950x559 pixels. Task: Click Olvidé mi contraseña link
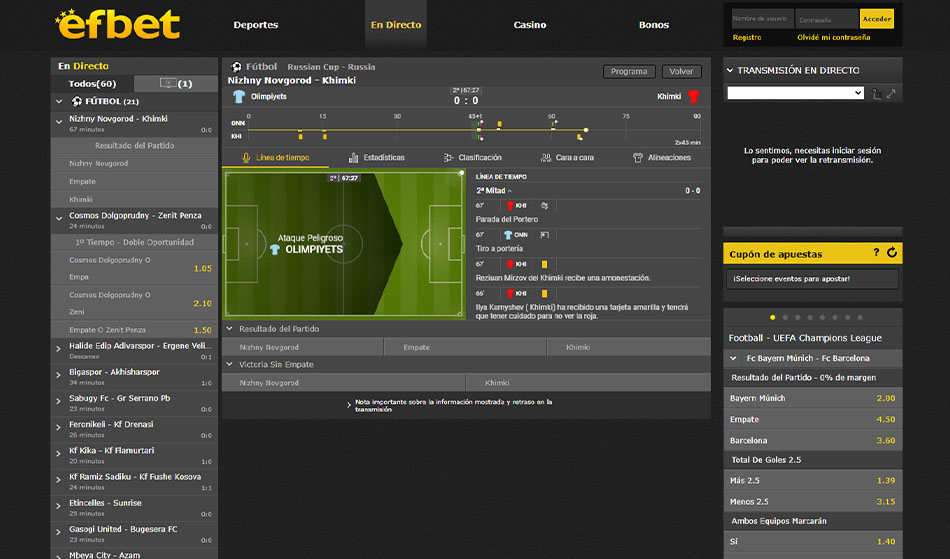tap(834, 38)
